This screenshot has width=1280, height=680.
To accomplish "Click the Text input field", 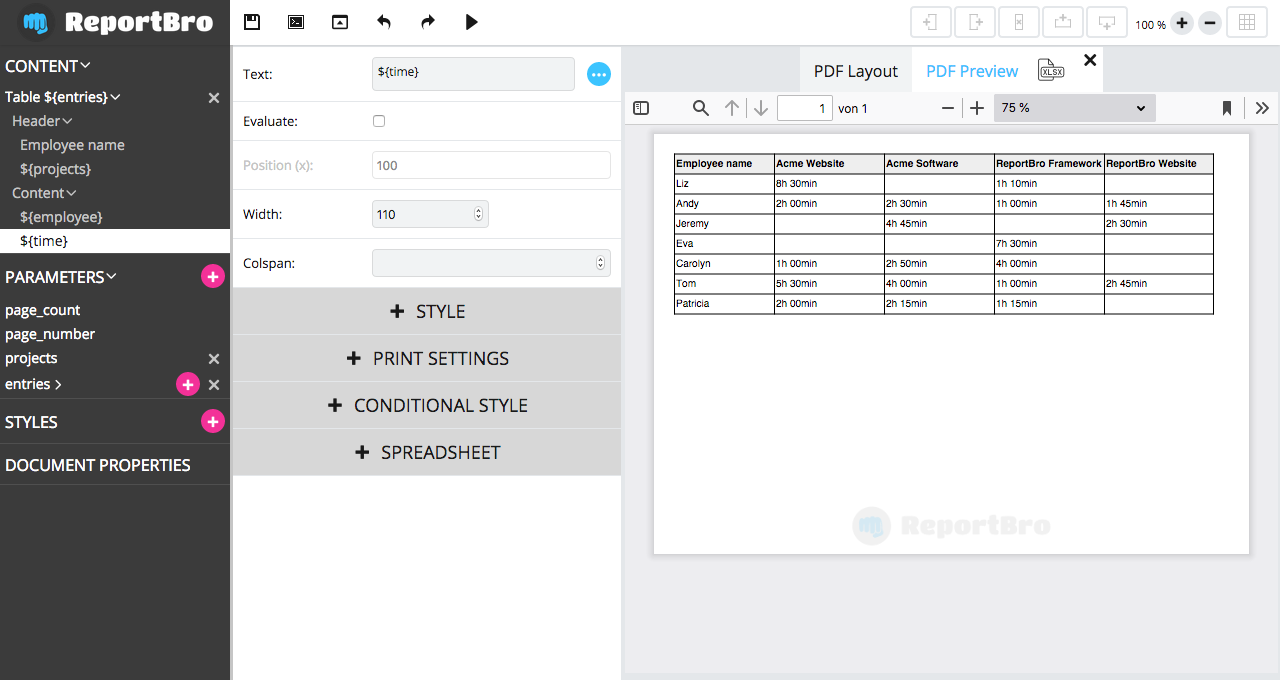I will (x=473, y=74).
